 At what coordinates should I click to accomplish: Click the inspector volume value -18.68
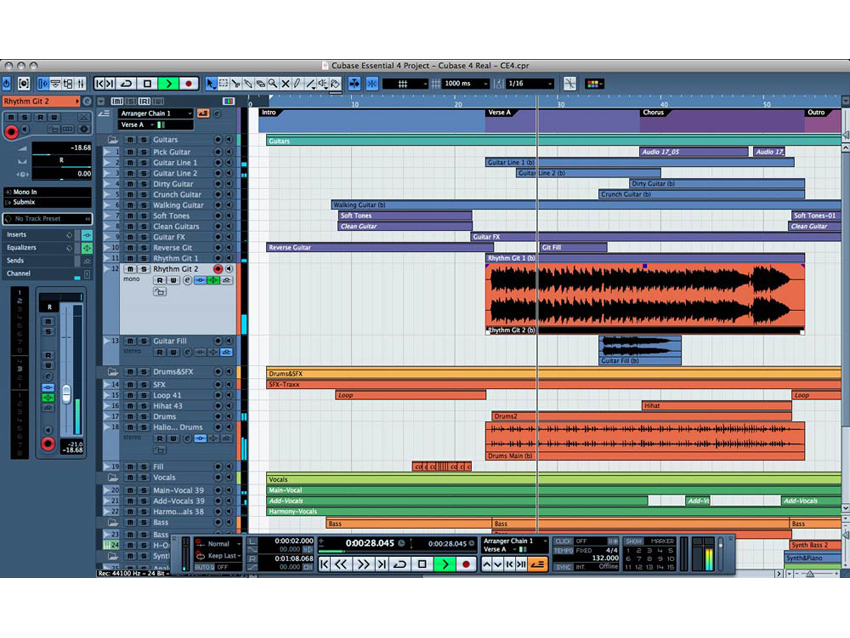click(62, 147)
